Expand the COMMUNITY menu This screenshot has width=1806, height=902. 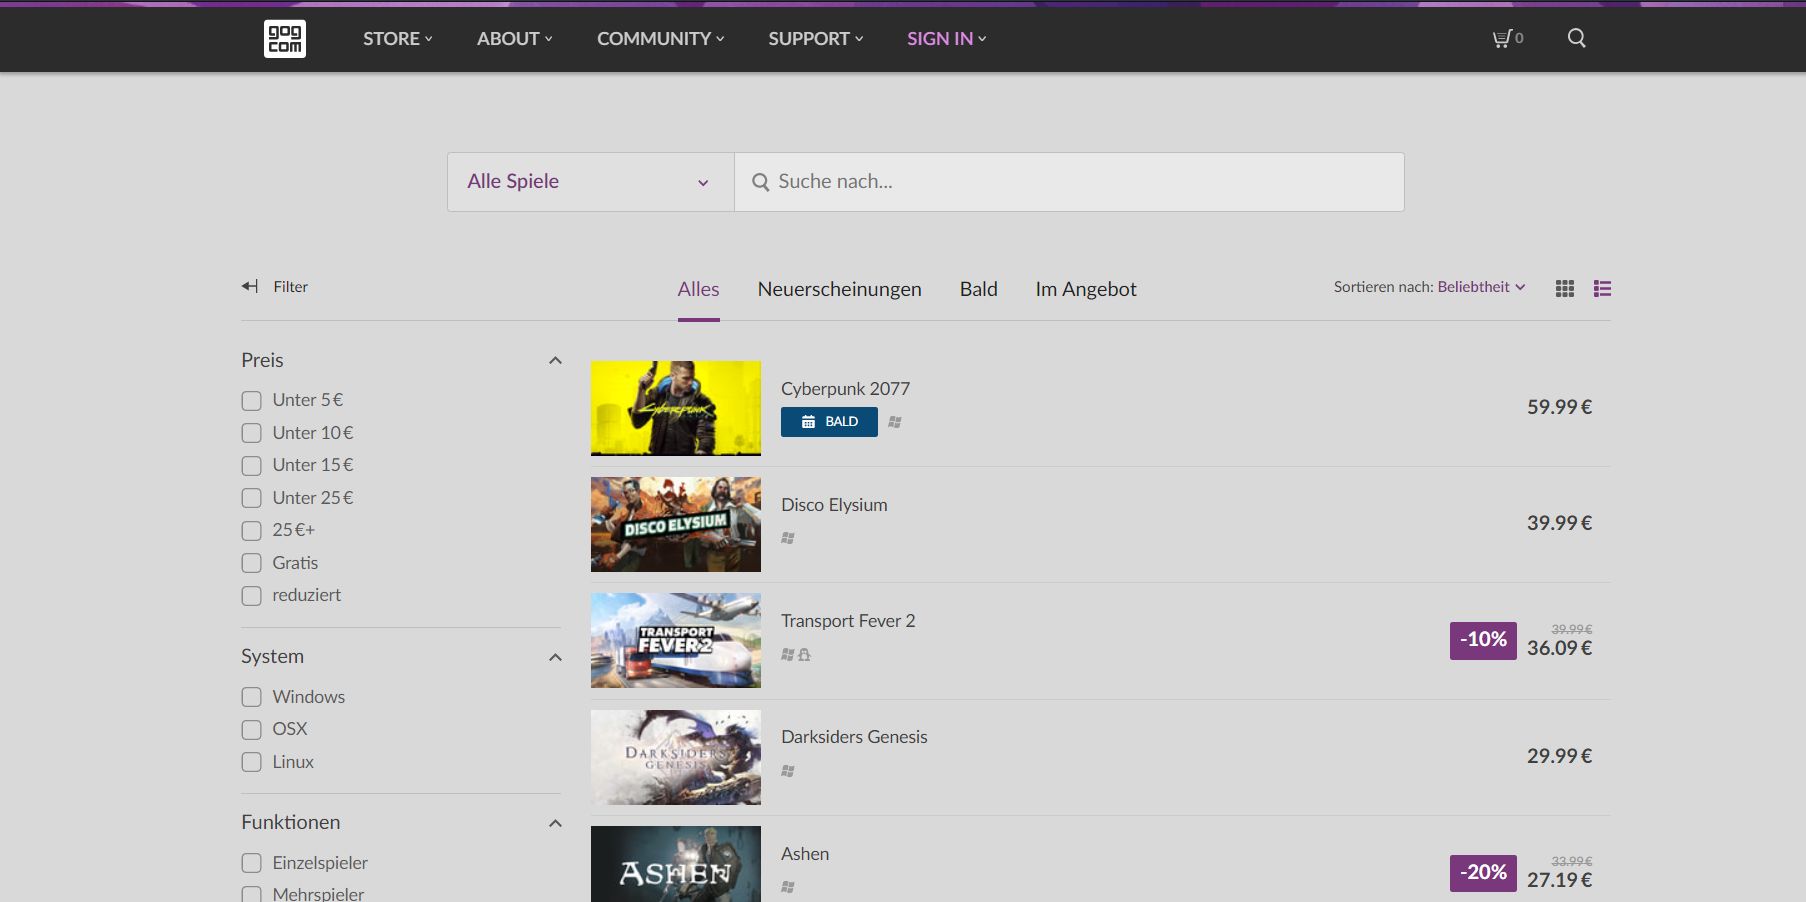pyautogui.click(x=661, y=38)
